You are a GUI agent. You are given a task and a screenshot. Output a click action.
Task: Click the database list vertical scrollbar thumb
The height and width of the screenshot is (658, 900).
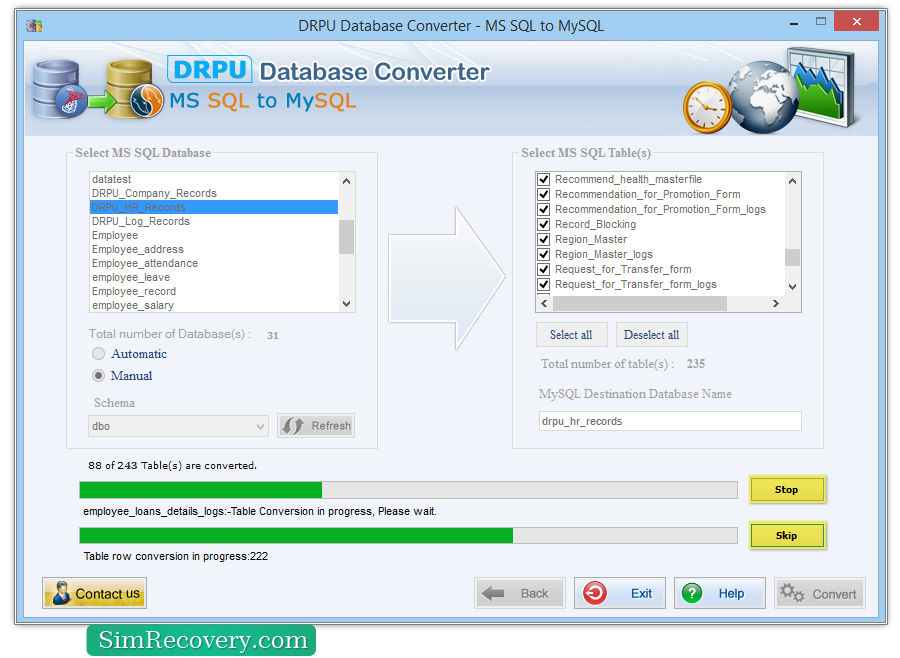346,237
